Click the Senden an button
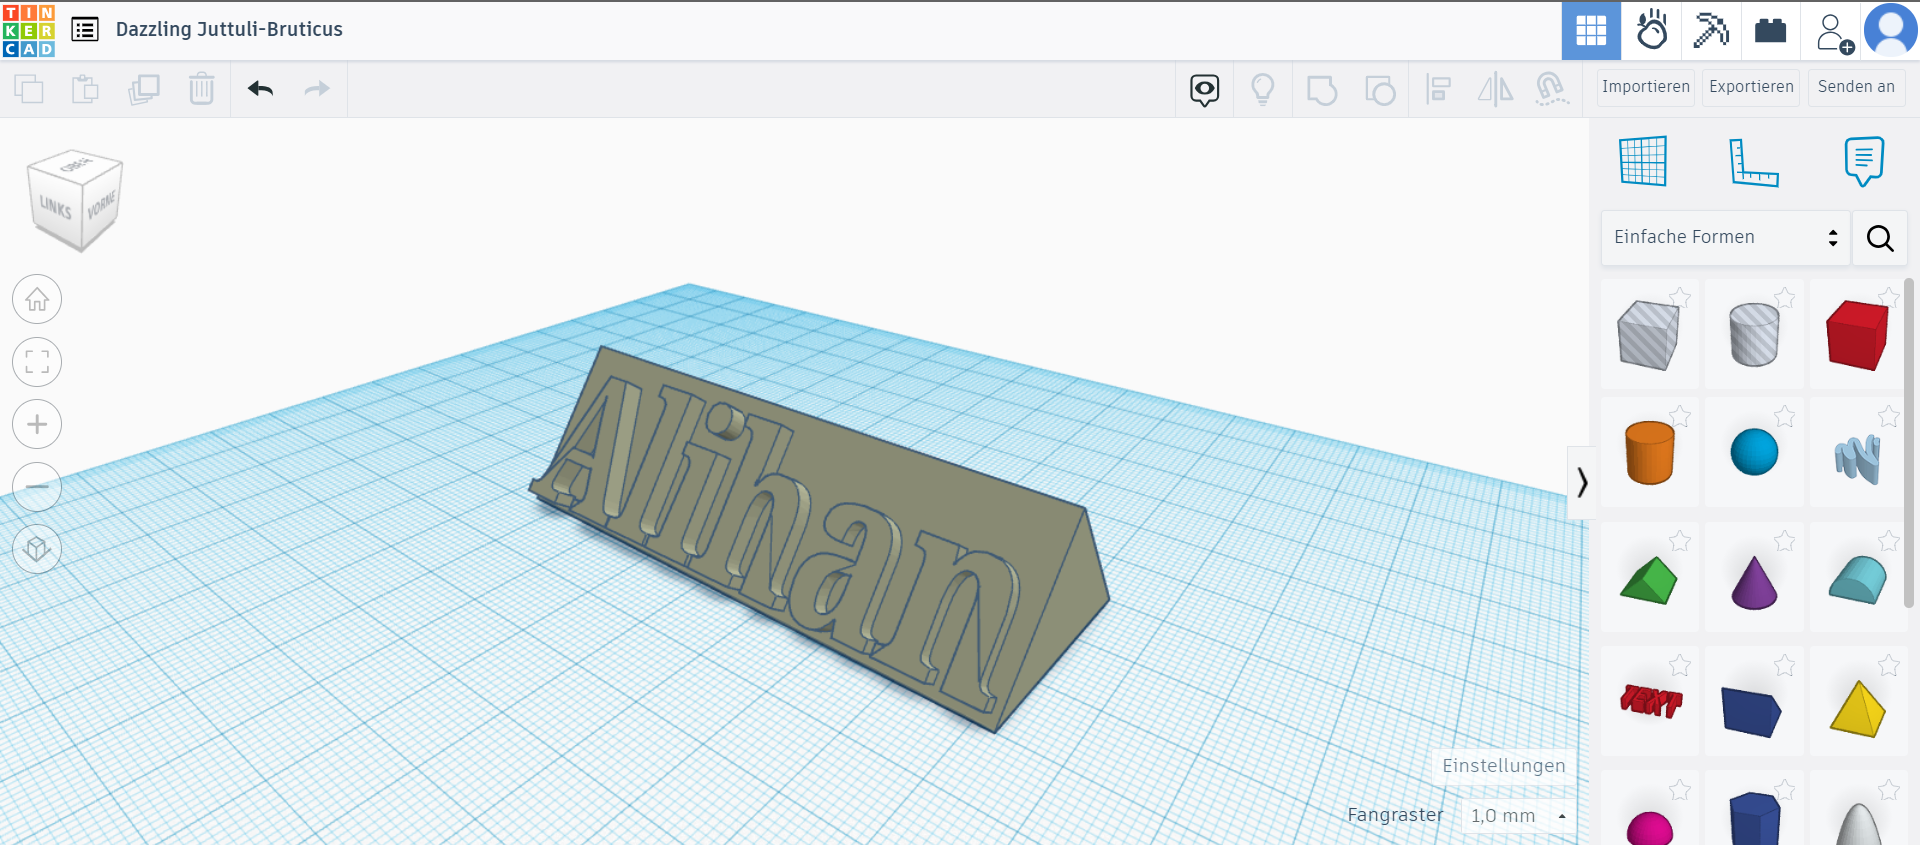Image resolution: width=1920 pixels, height=845 pixels. [x=1856, y=87]
